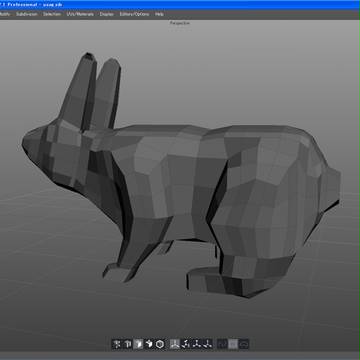Click the highlighted face selection mode icon
Viewport: 360px width, 360px height.
pyautogui.click(x=138, y=344)
